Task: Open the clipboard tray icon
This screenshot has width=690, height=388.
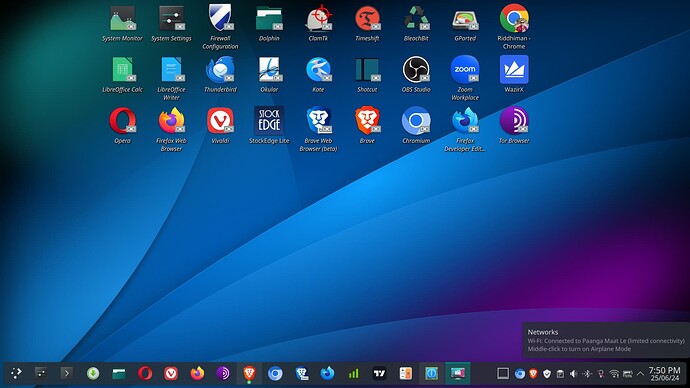Action: coord(560,374)
